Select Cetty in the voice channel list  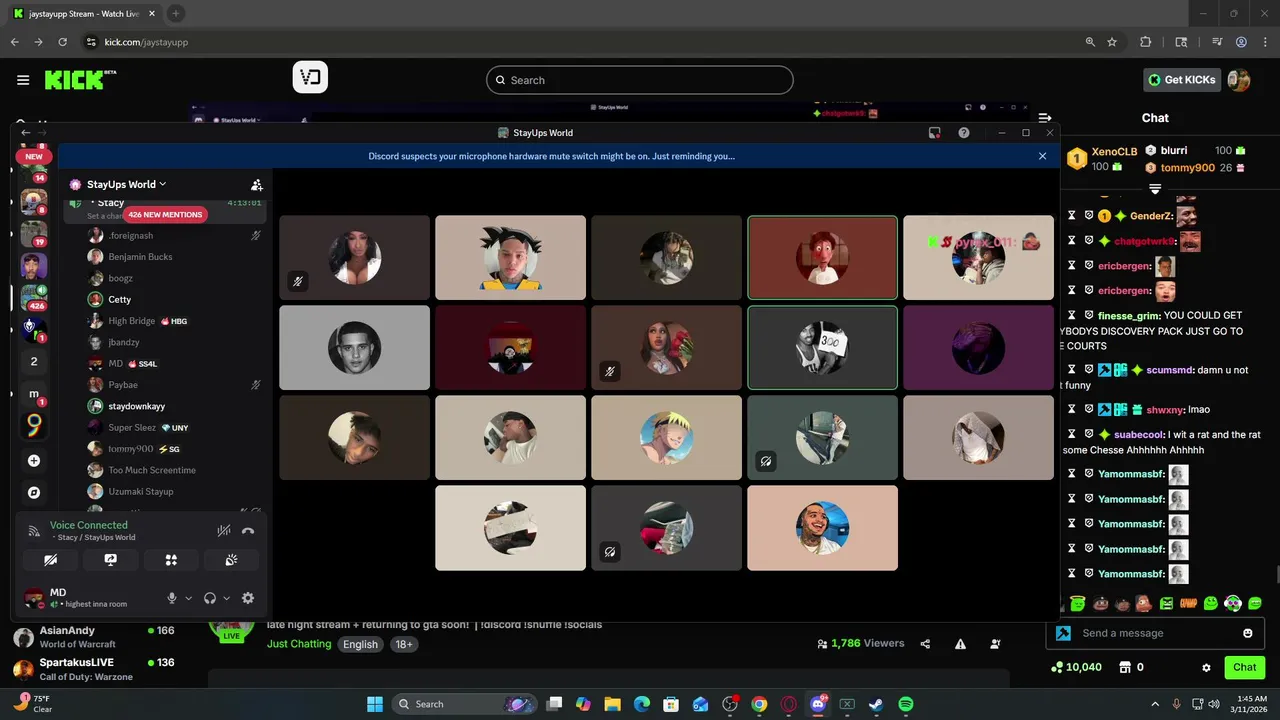click(x=119, y=300)
